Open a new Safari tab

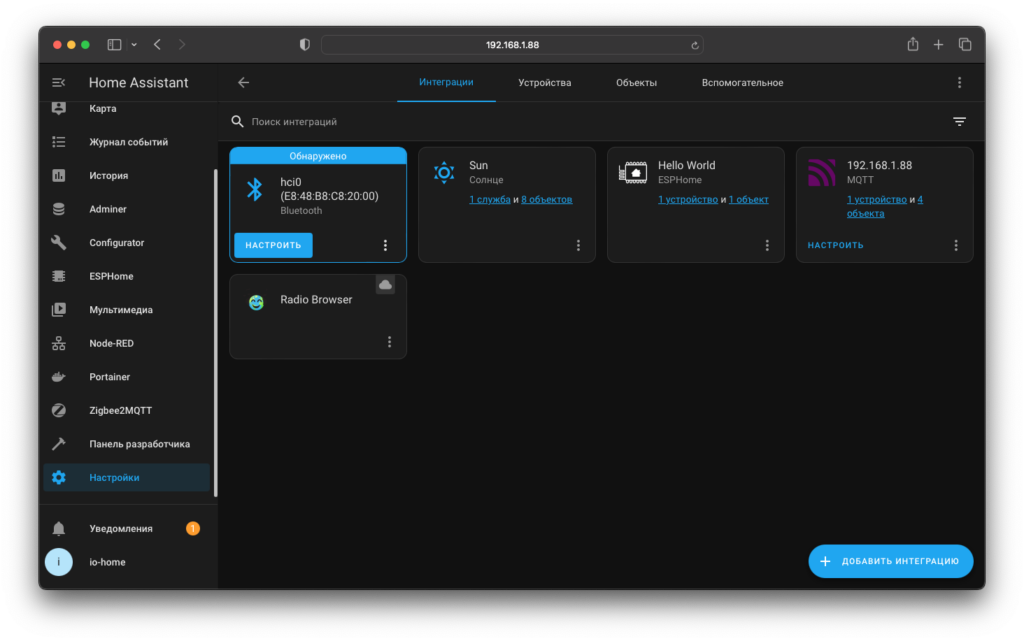click(x=938, y=44)
